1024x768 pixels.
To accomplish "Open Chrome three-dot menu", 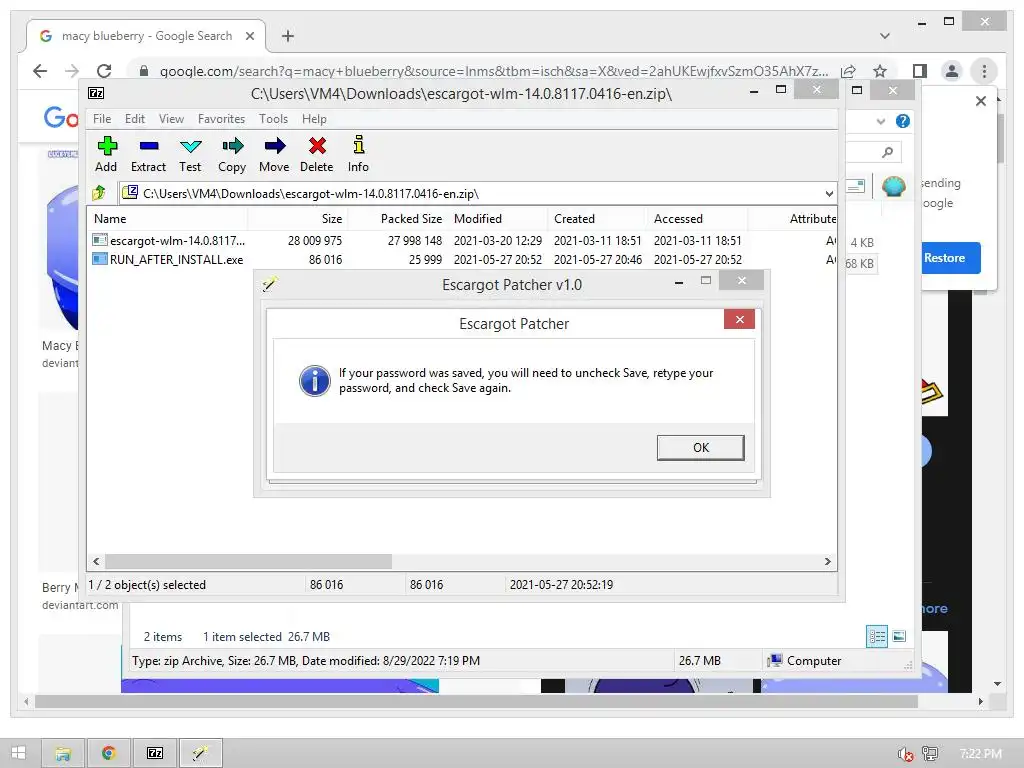I will (x=984, y=71).
